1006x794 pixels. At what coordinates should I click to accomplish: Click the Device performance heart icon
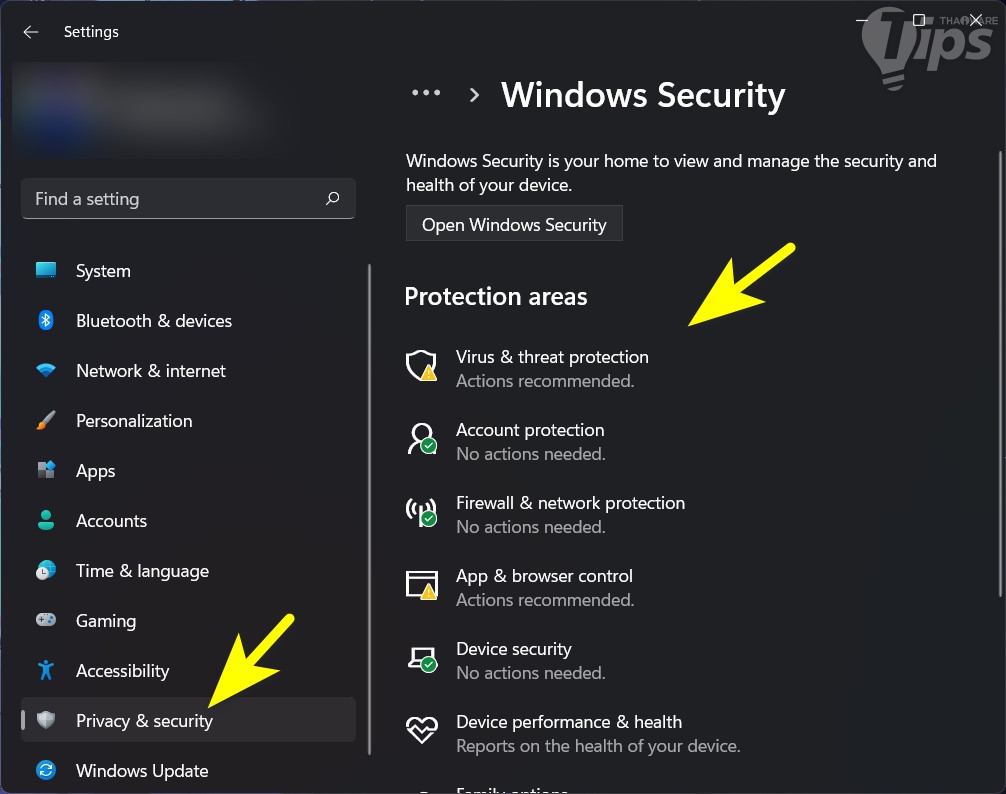[x=421, y=731]
